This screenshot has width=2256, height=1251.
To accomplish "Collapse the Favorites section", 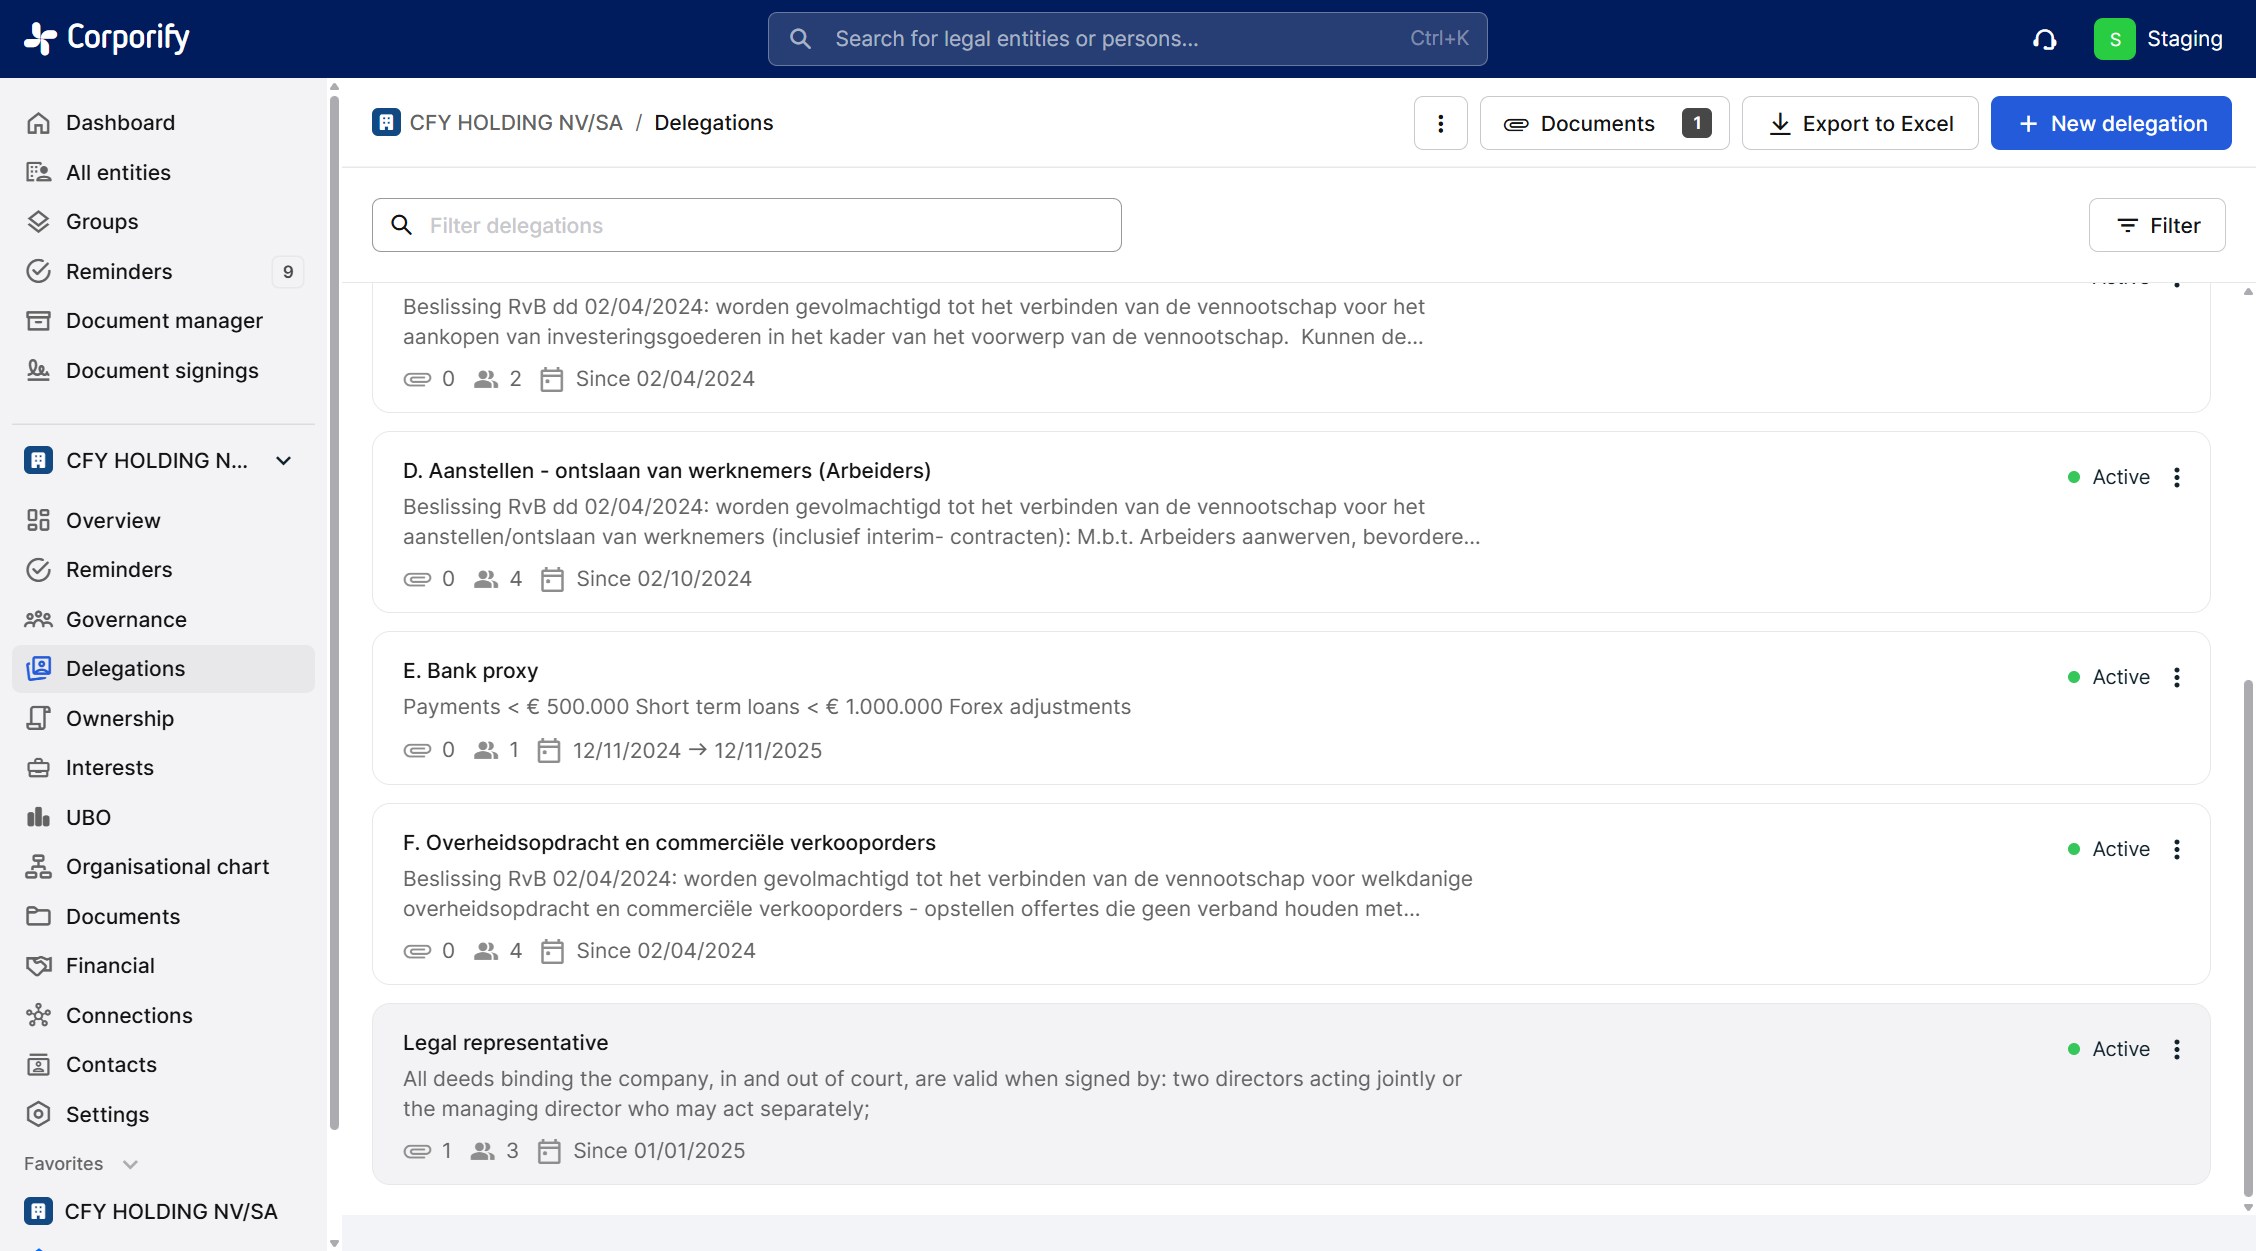I will (x=130, y=1164).
